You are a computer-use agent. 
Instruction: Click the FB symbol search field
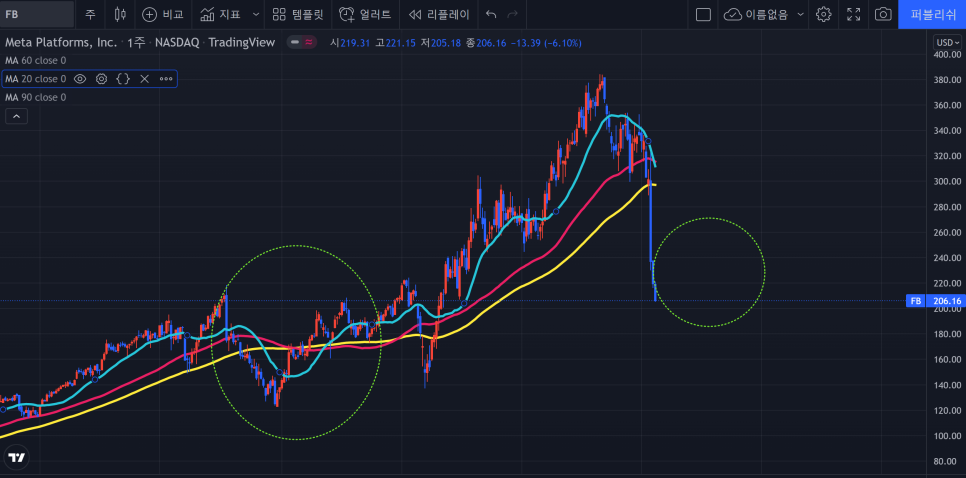tap(38, 14)
